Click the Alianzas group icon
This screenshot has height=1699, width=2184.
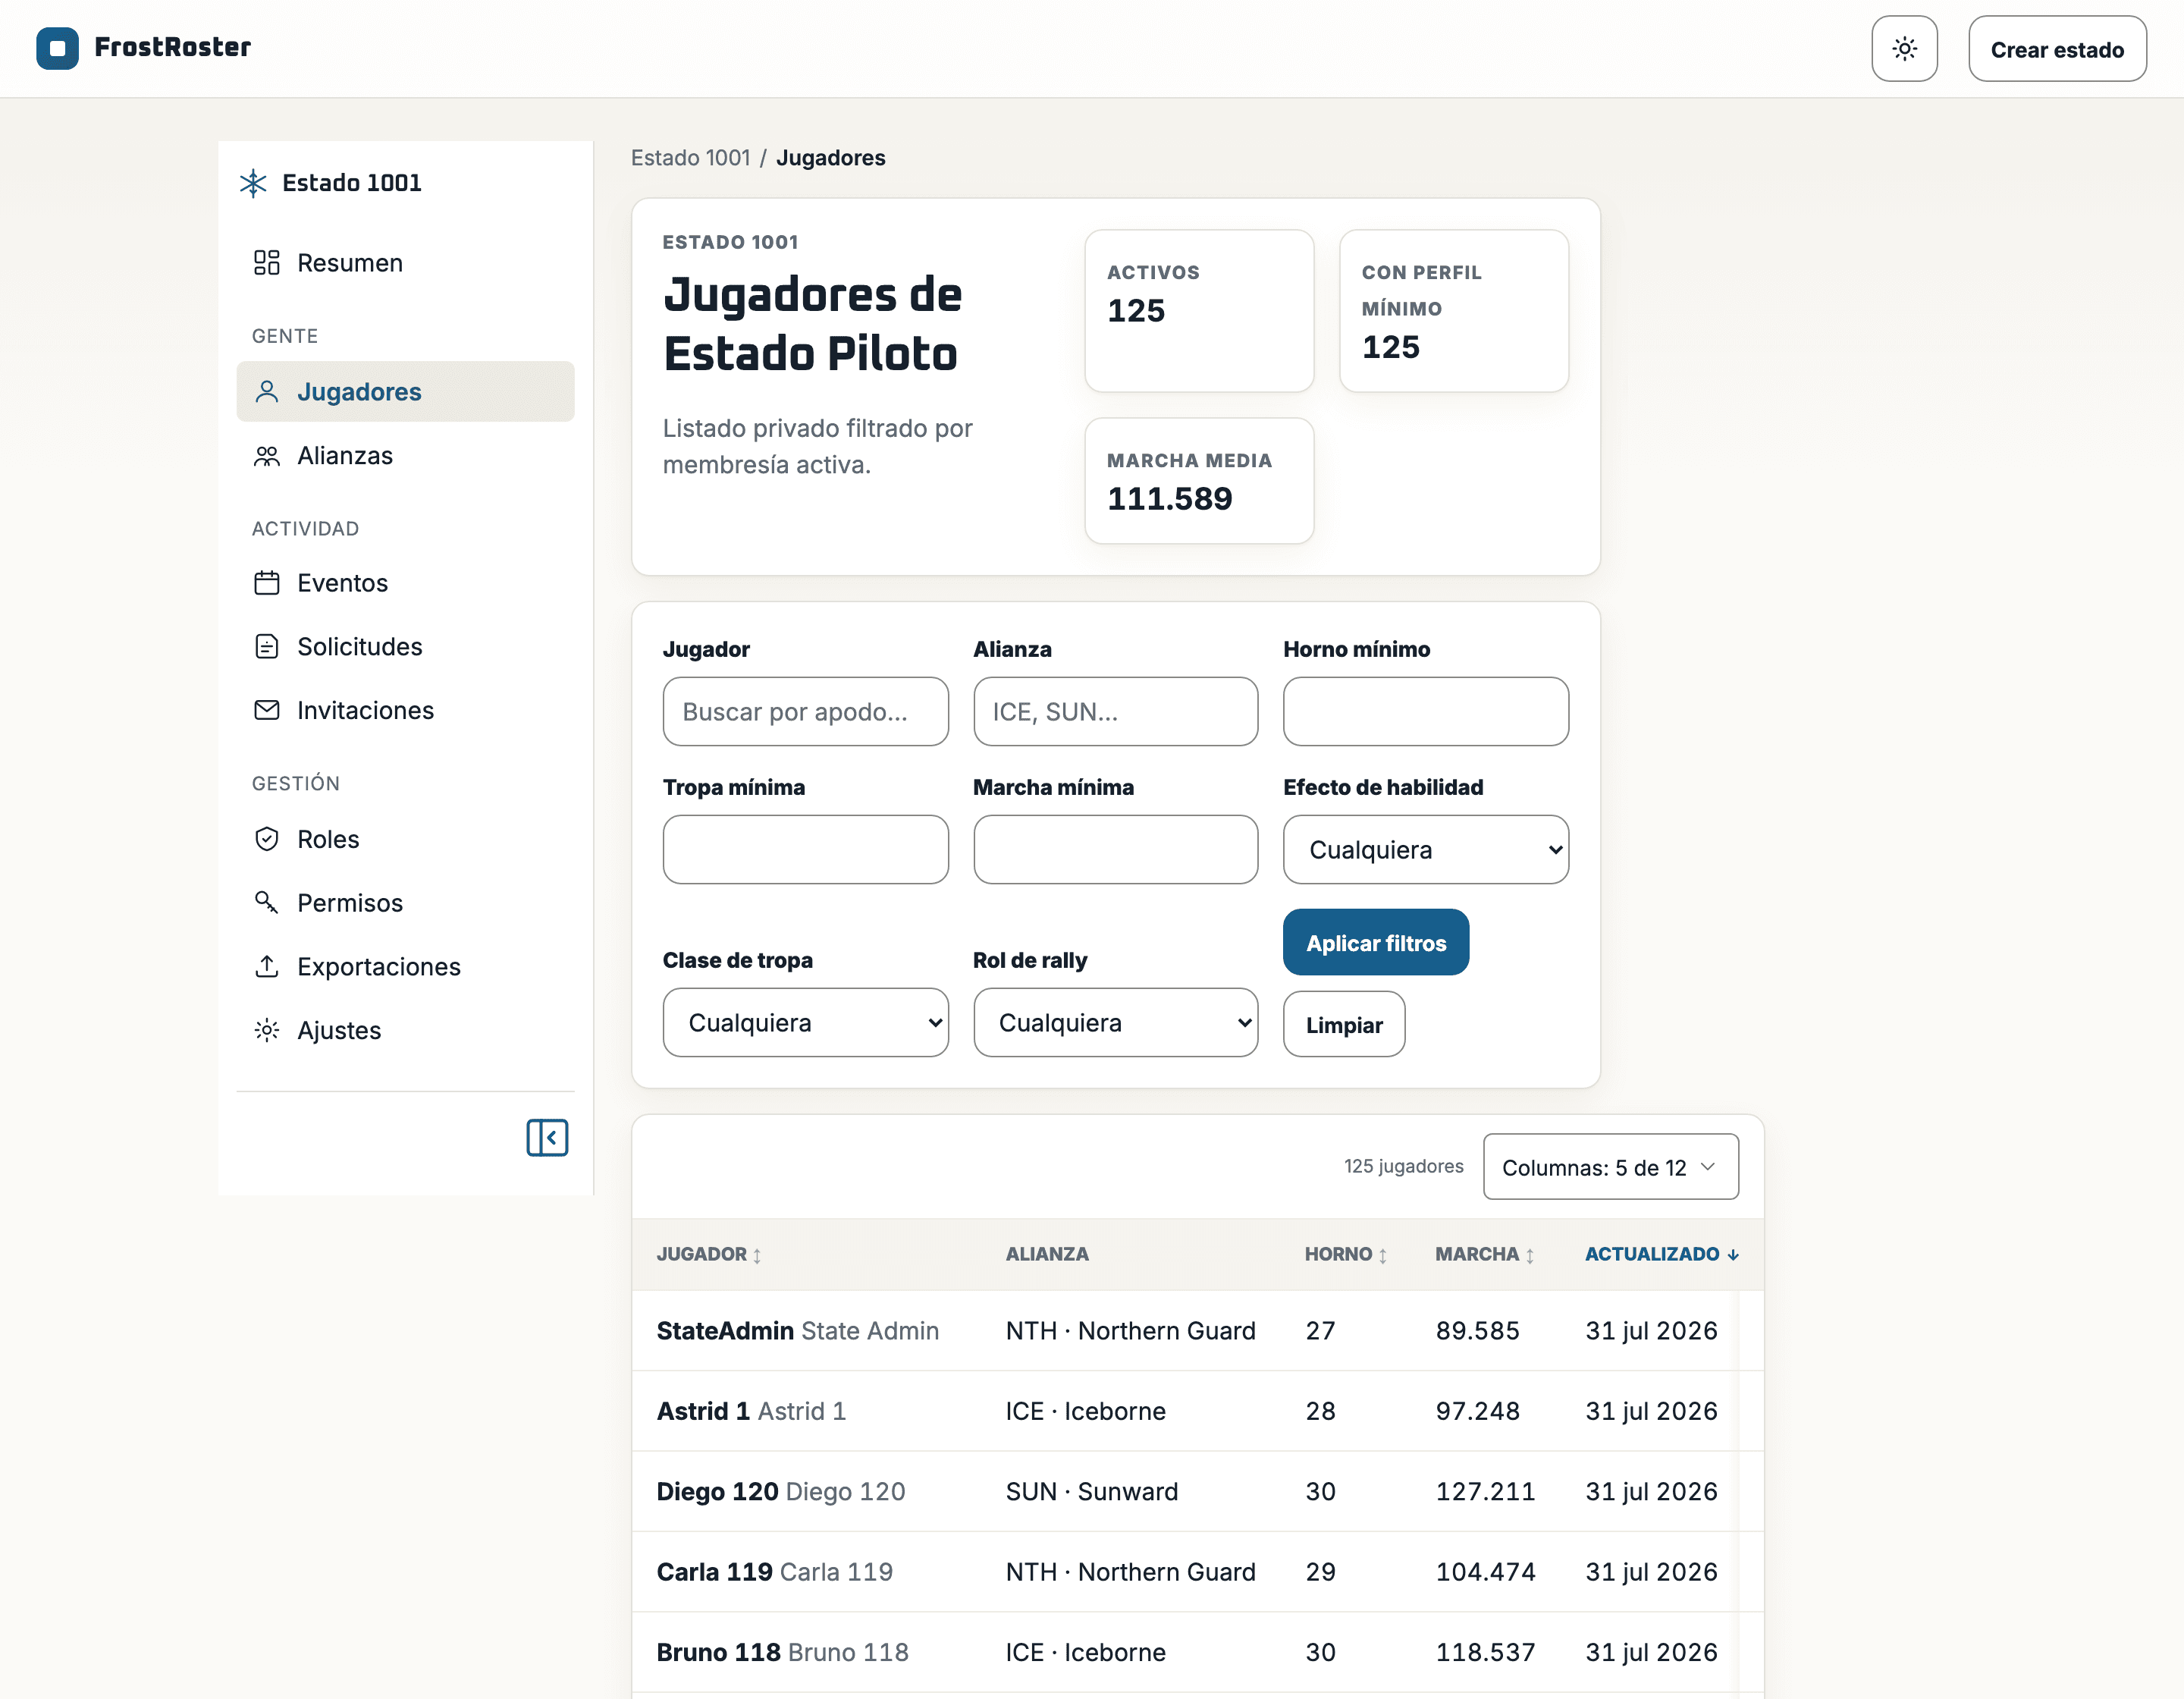pos(266,456)
